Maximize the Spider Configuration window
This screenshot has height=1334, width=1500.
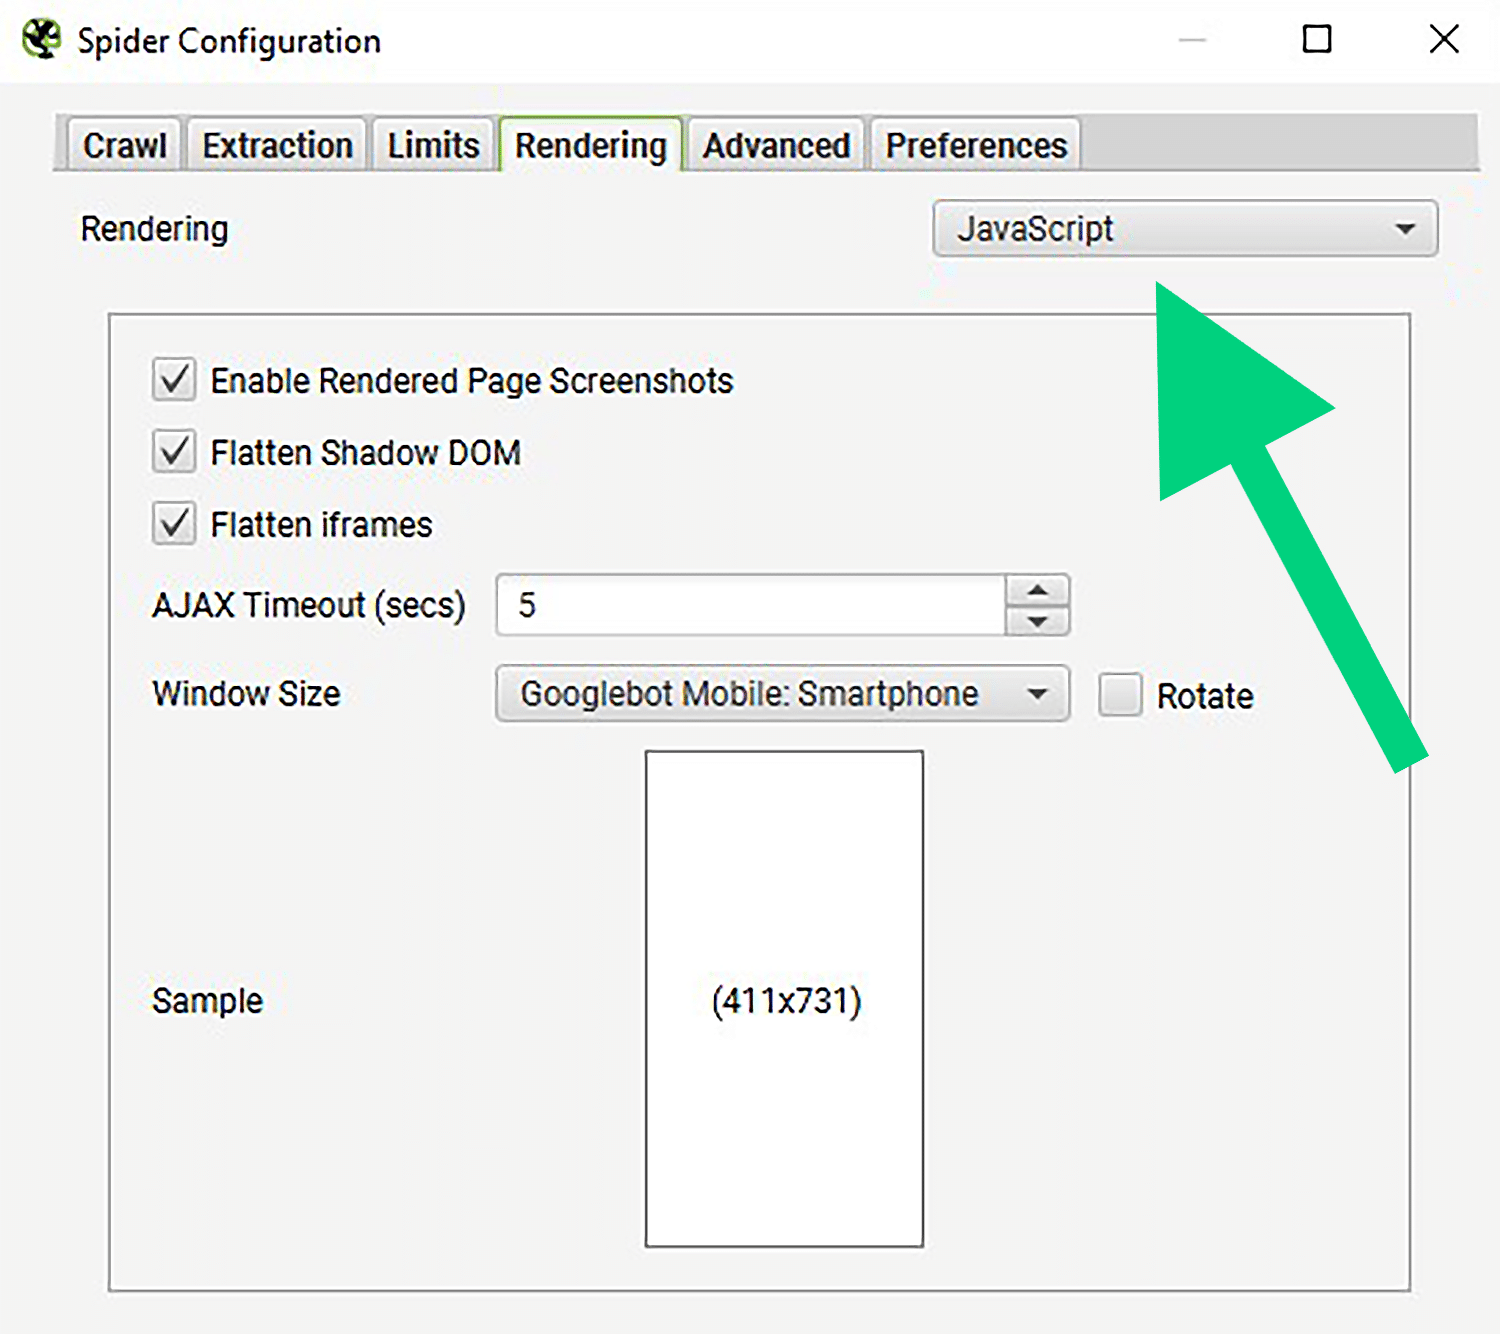pos(1317,40)
